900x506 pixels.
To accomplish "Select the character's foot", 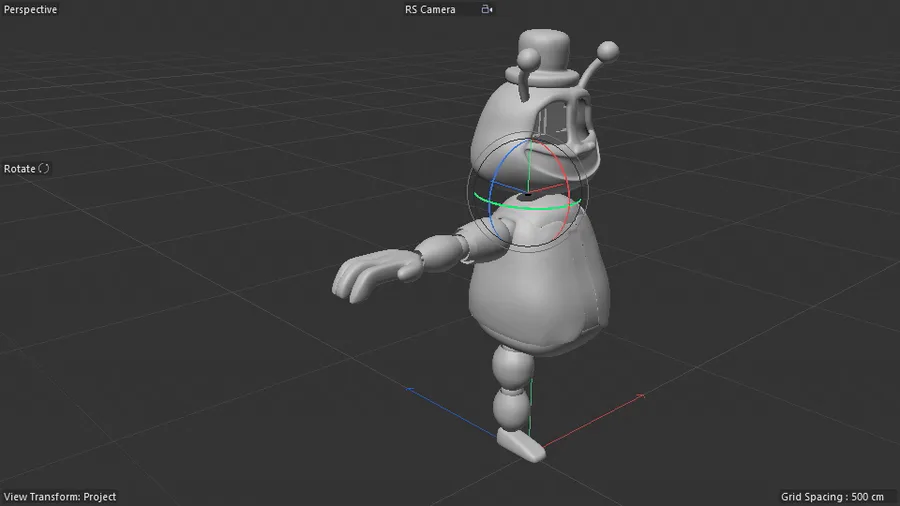I will click(x=521, y=445).
